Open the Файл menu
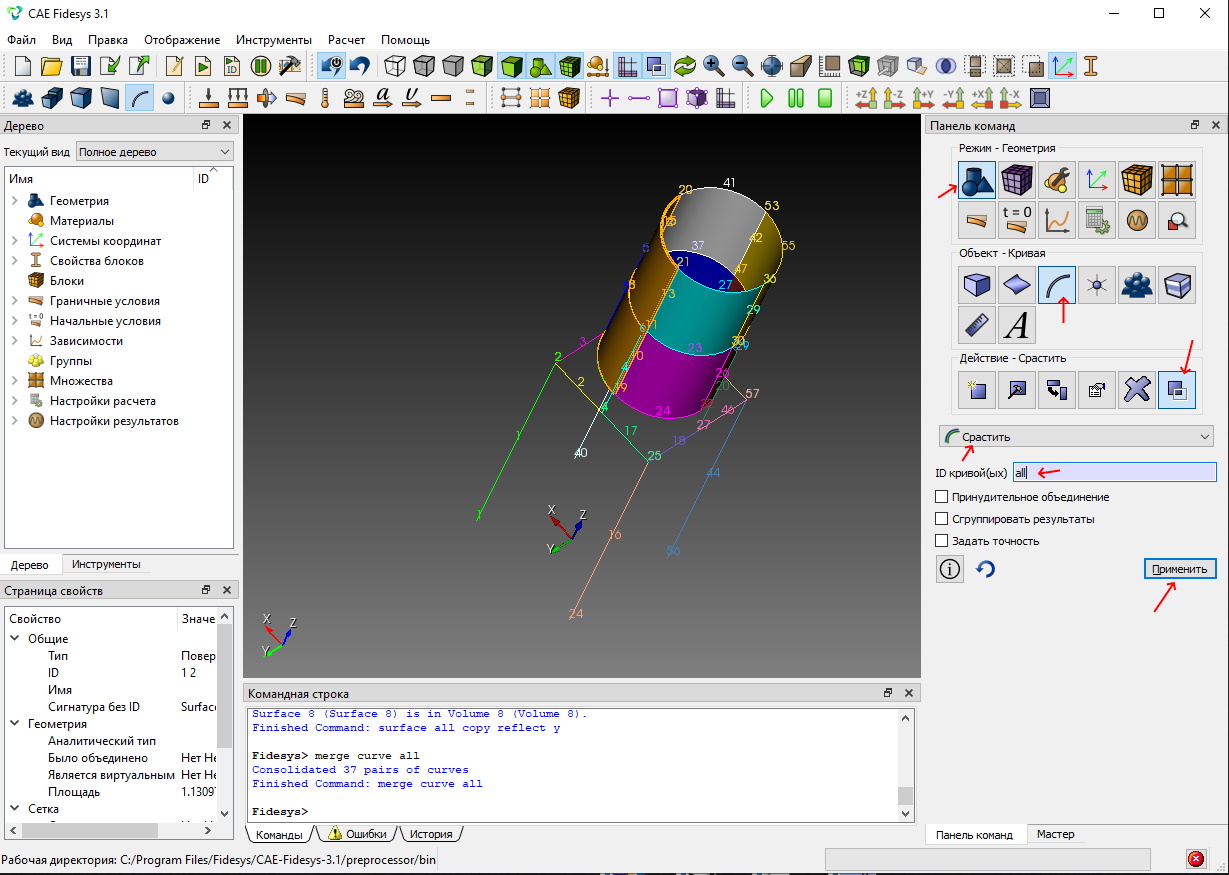 click(x=21, y=40)
